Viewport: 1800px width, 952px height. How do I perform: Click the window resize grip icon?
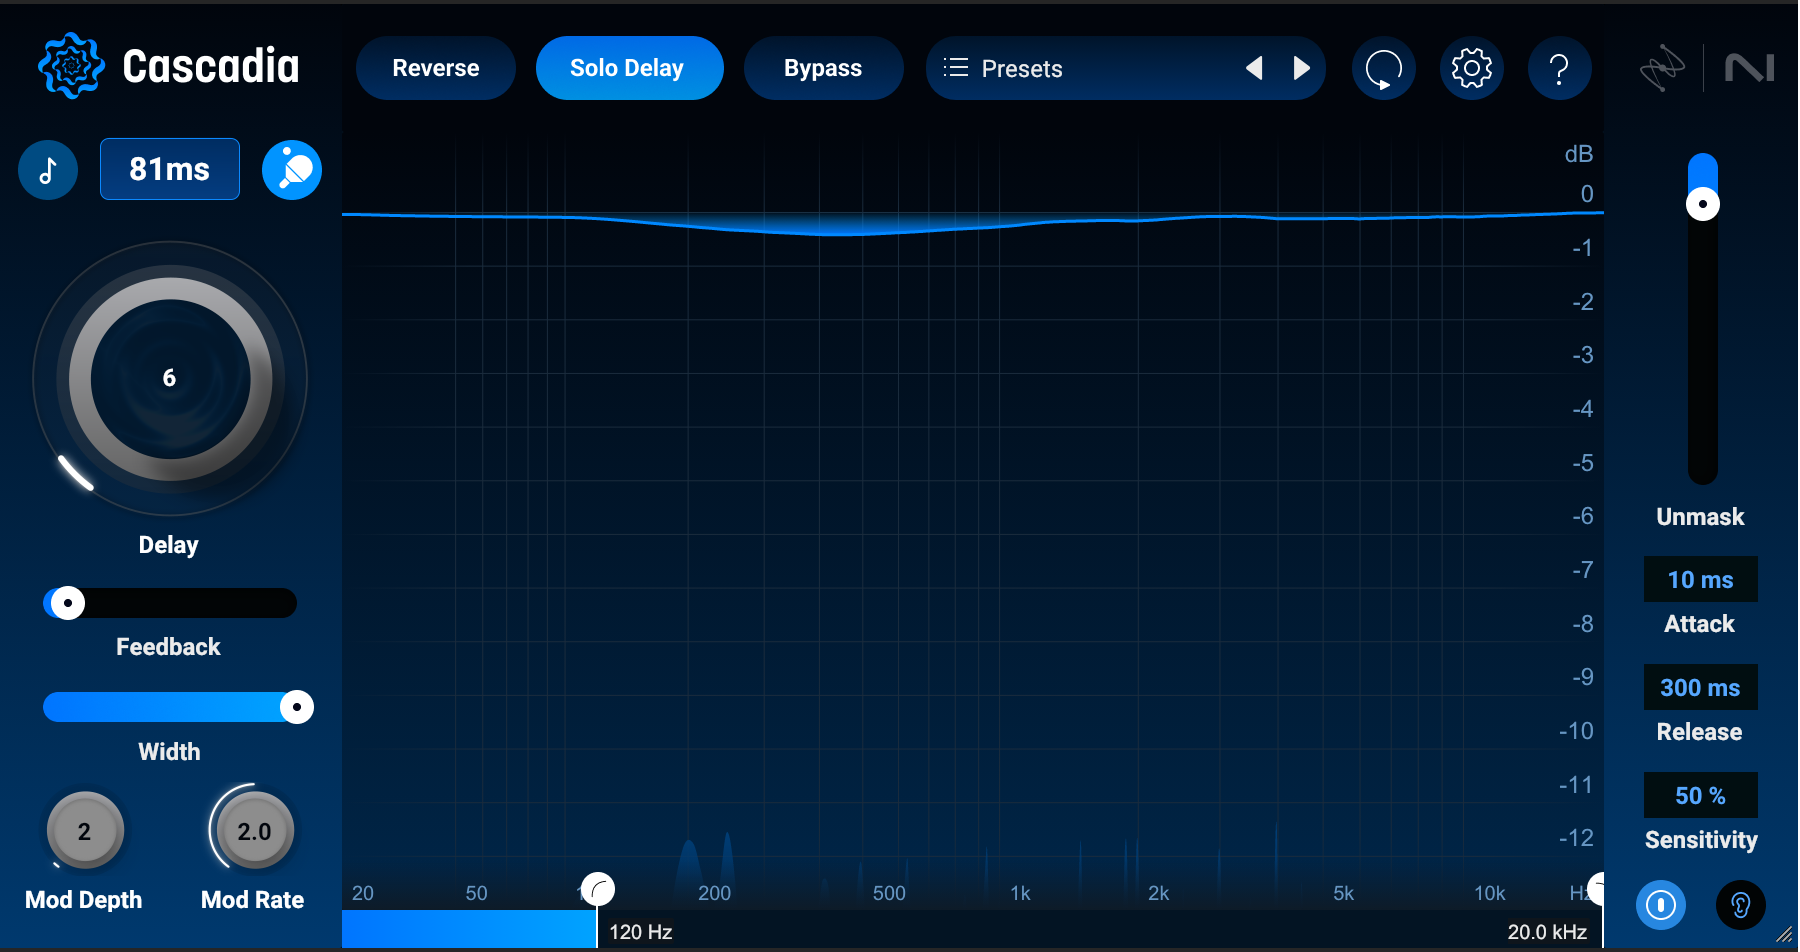1784,935
